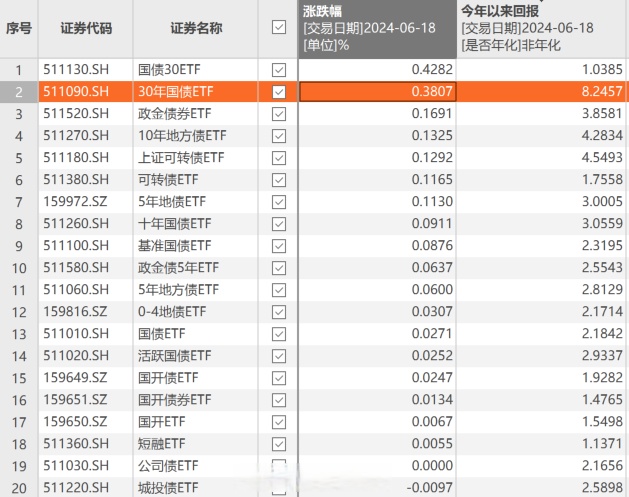Select the 政金债5年ETF name cell
The image size is (629, 497).
tap(196, 268)
